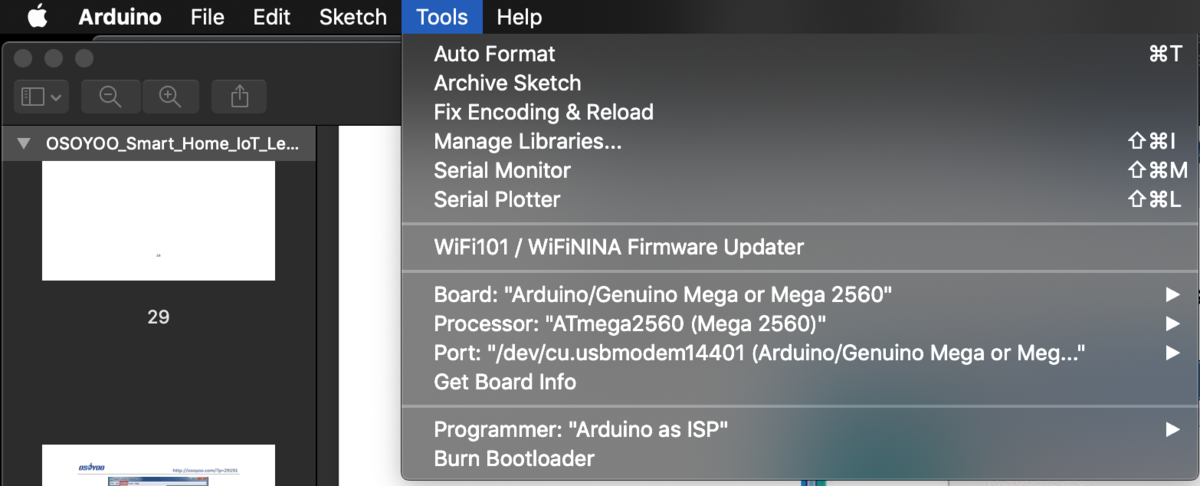The height and width of the screenshot is (486, 1200).
Task: Select Auto Format from Tools menu
Action: pyautogui.click(x=494, y=54)
